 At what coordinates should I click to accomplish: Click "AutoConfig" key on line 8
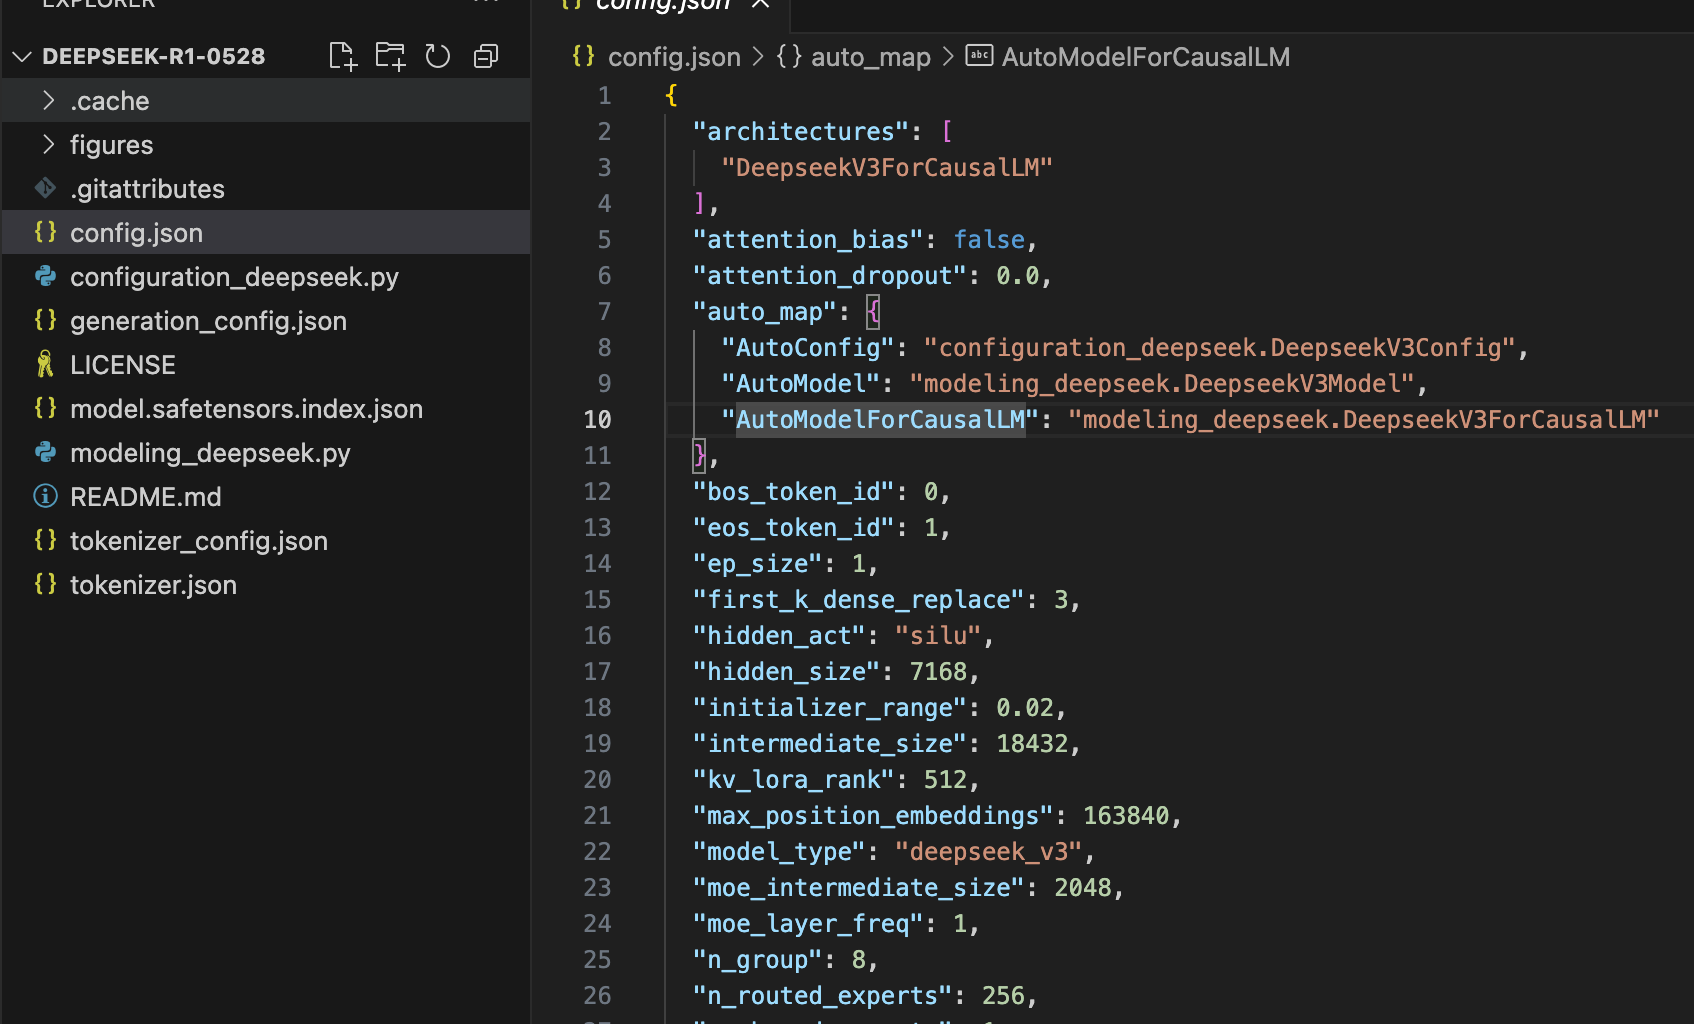808,348
